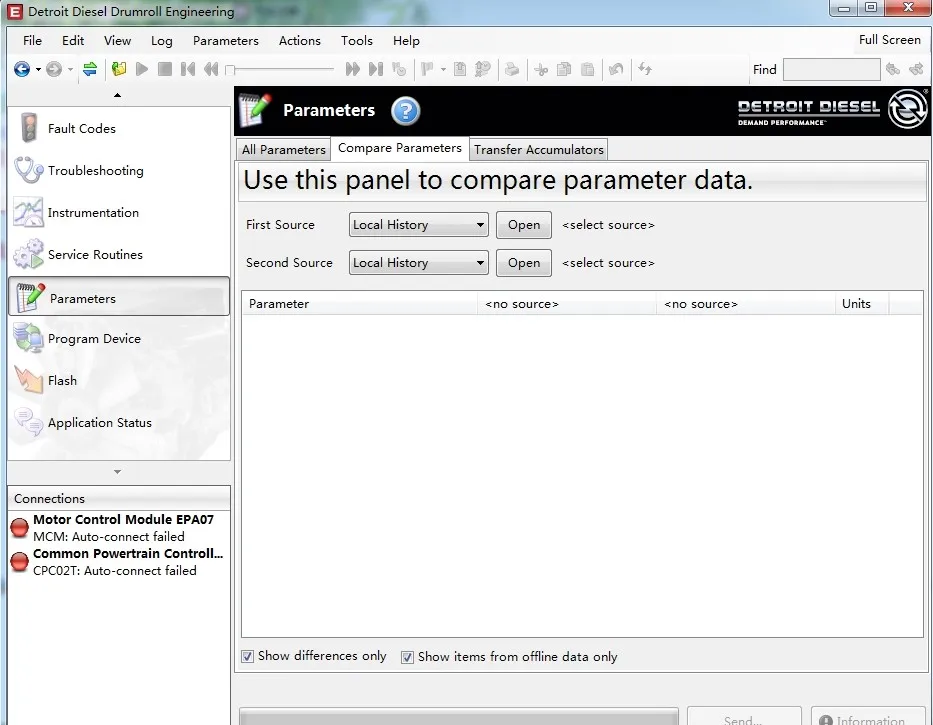Open the Tools menu

(357, 40)
